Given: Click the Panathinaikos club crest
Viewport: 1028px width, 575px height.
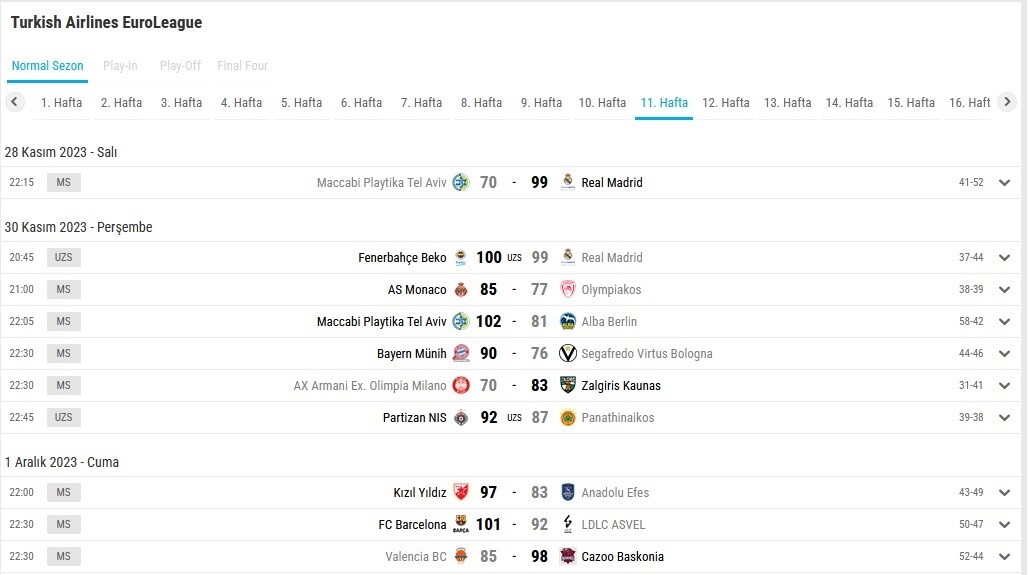Looking at the screenshot, I should (x=568, y=418).
